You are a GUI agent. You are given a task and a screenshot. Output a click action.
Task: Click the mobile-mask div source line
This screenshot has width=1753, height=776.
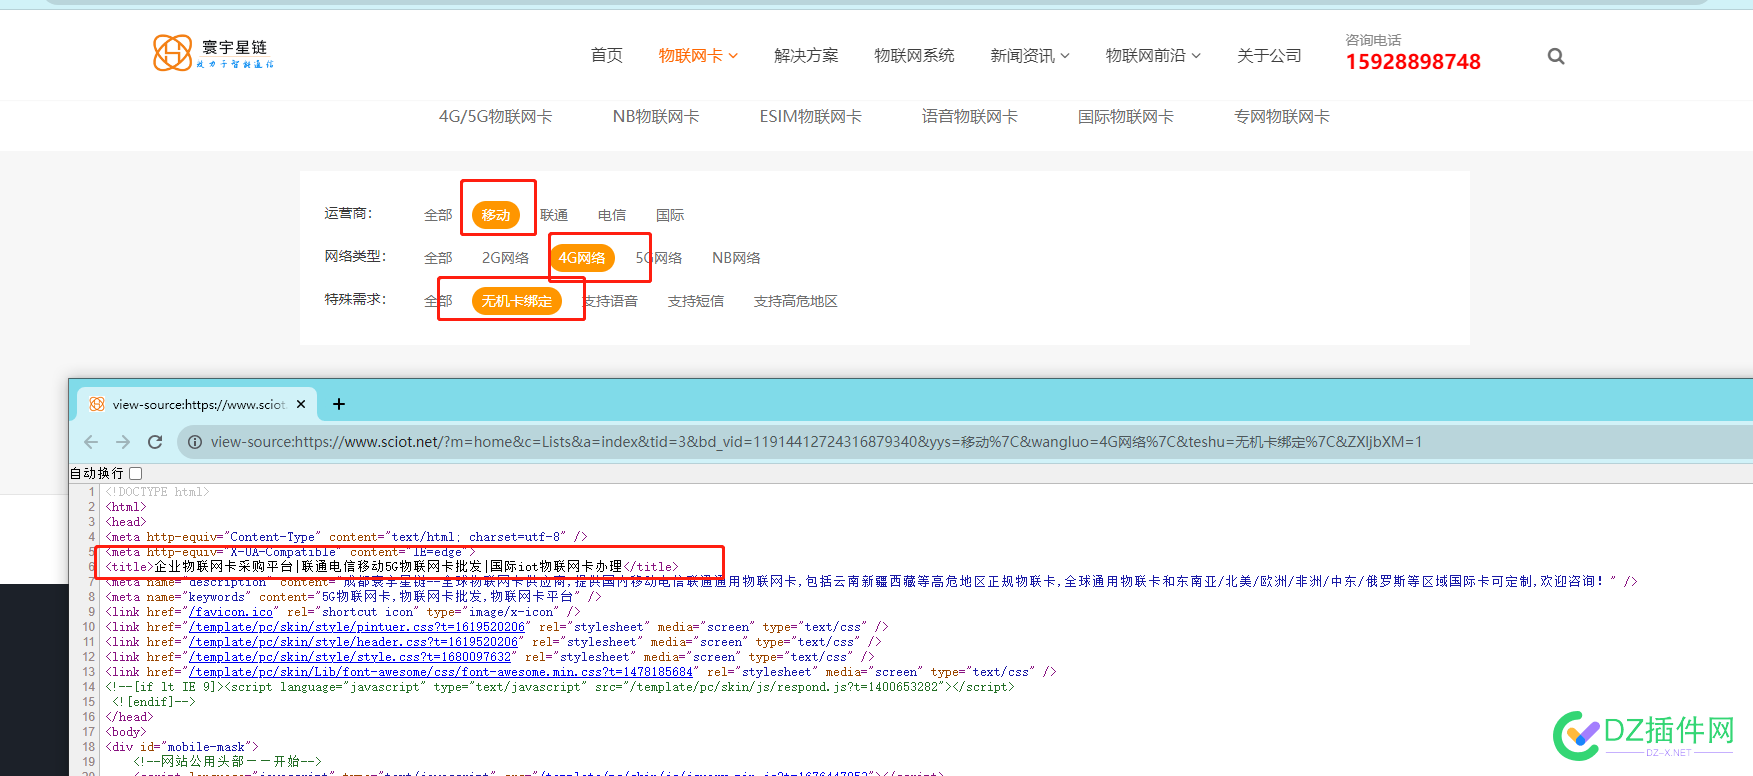point(182,747)
